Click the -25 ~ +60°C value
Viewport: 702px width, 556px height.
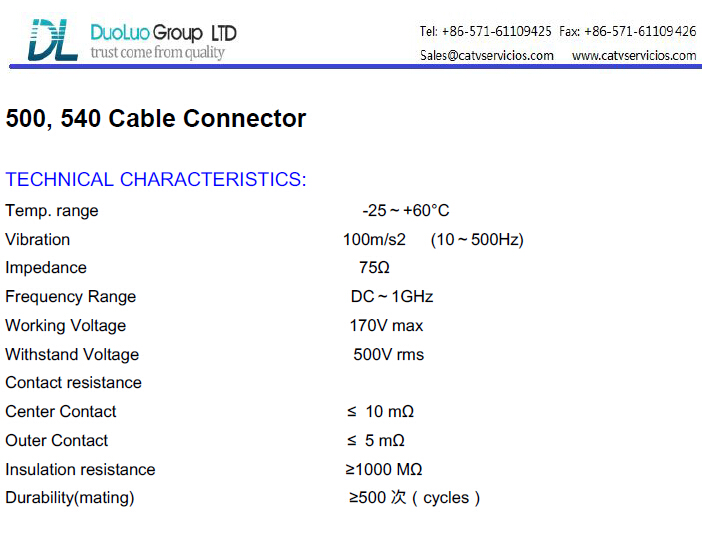[406, 210]
